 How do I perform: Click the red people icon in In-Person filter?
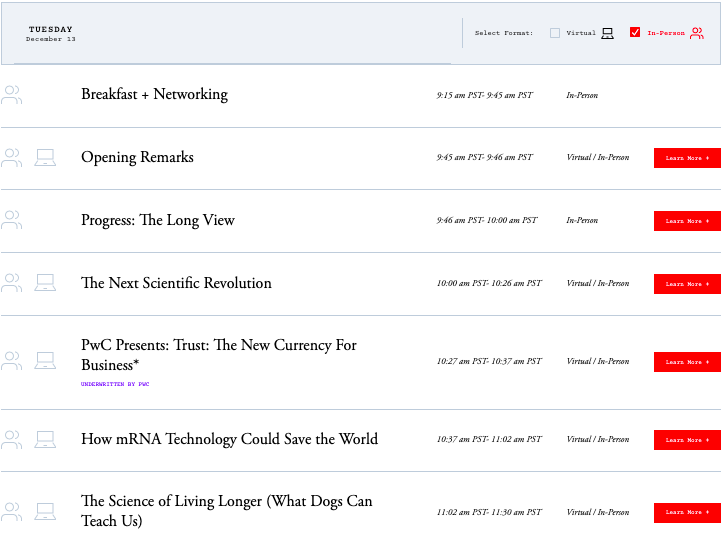(x=696, y=33)
